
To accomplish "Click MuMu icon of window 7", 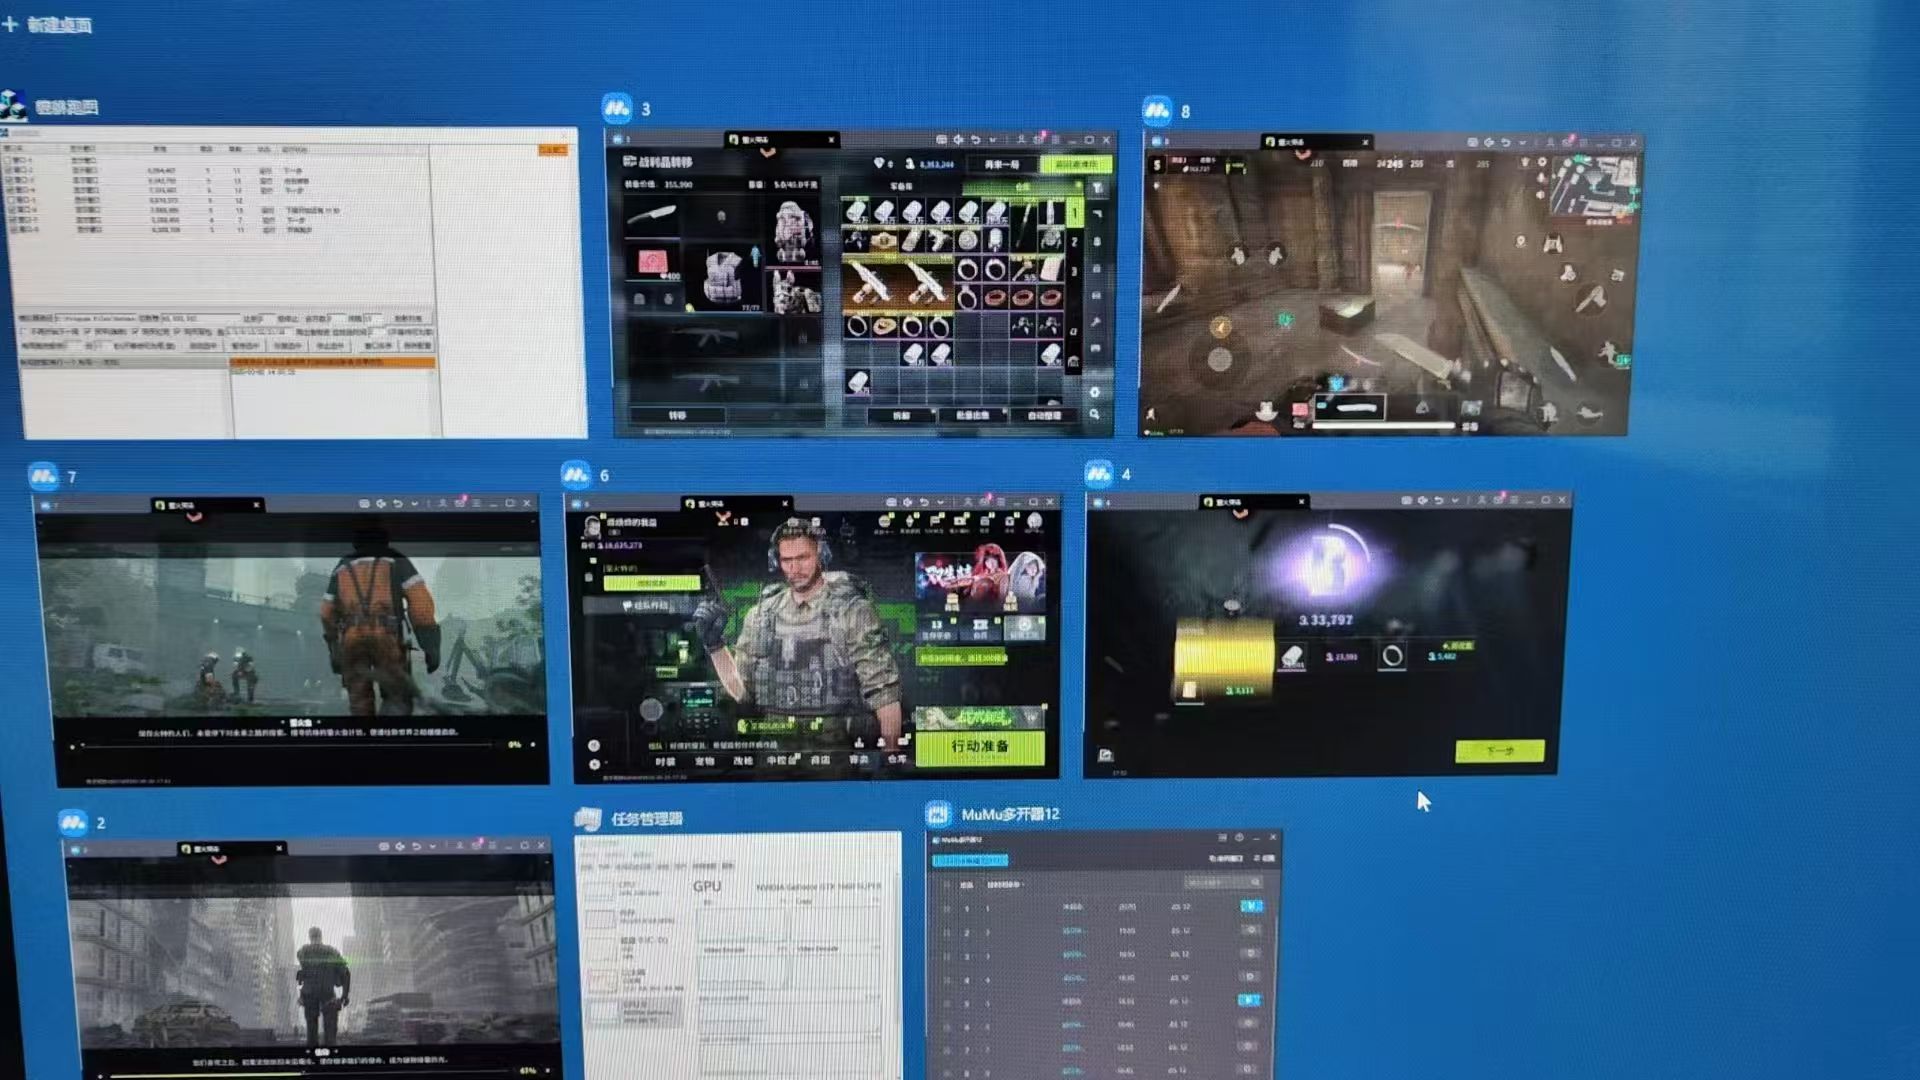I will point(43,476).
